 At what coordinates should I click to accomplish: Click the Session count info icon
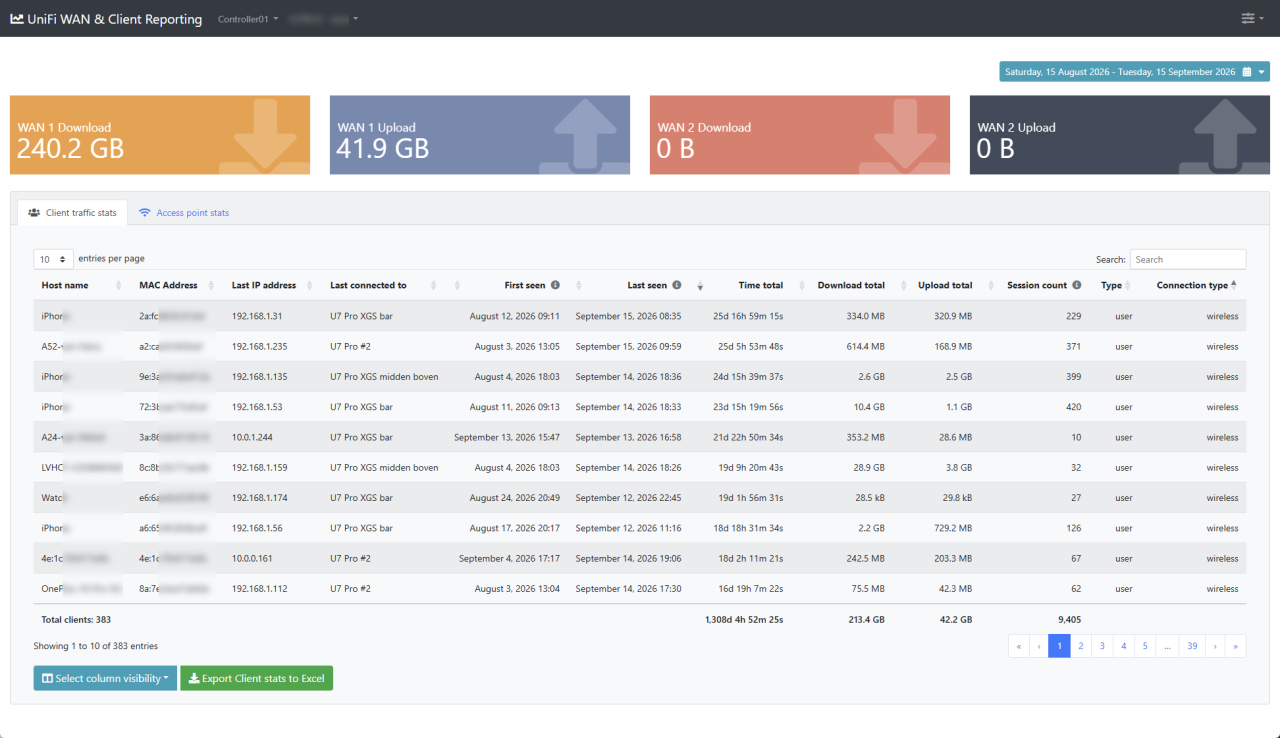click(1077, 285)
